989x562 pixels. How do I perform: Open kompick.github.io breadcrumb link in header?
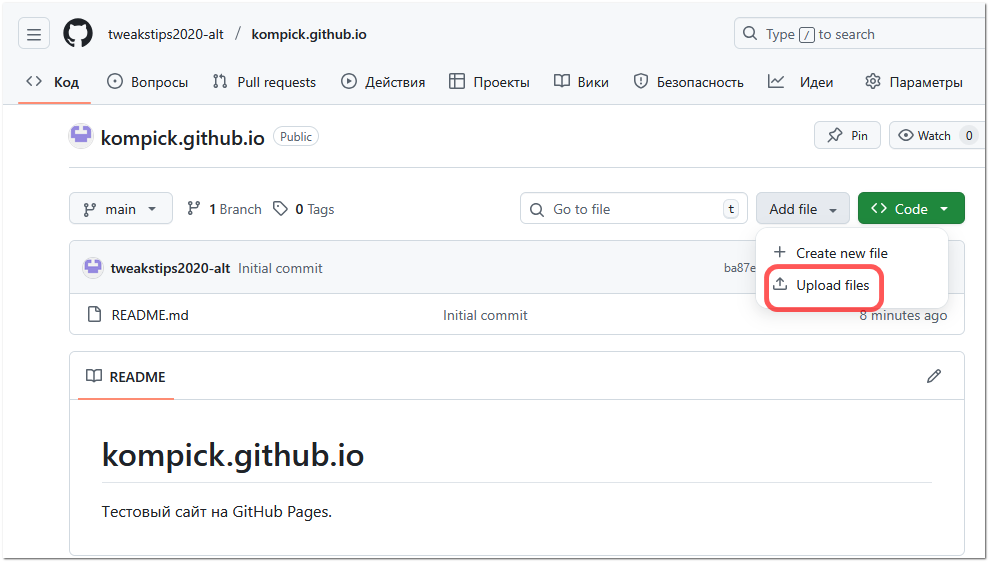pos(308,34)
